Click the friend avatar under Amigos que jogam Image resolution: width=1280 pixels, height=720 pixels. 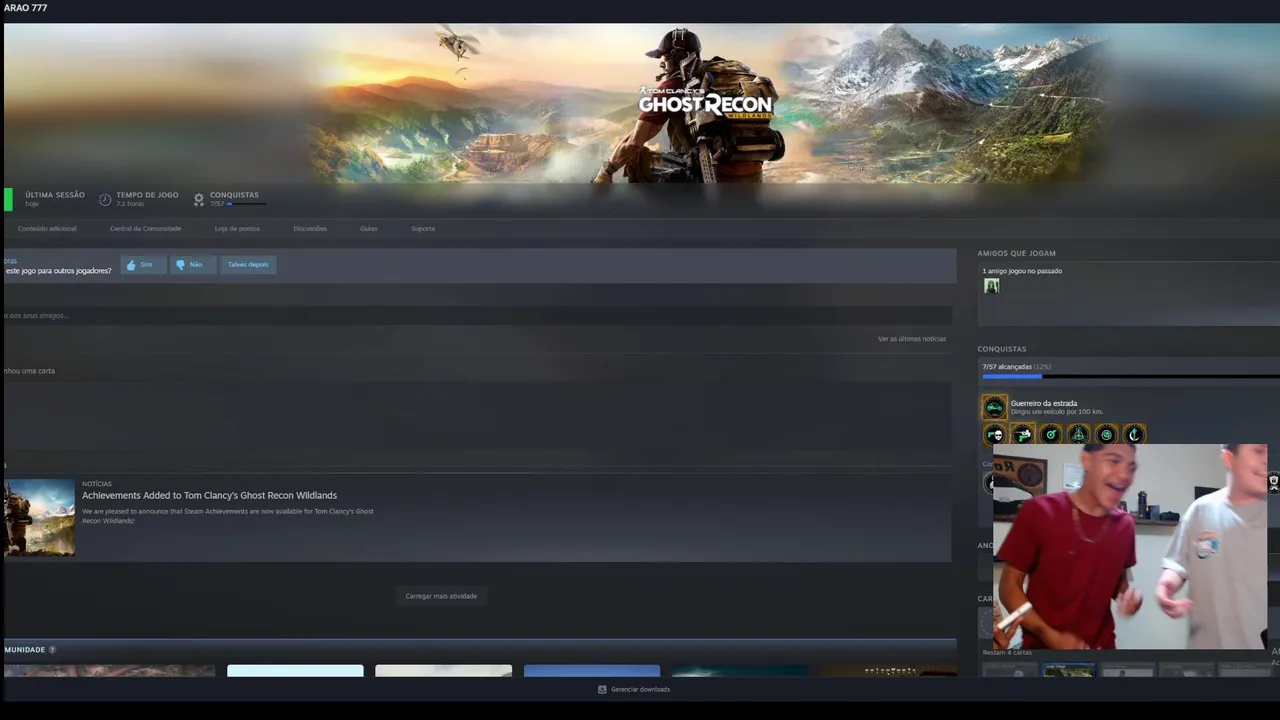(991, 286)
